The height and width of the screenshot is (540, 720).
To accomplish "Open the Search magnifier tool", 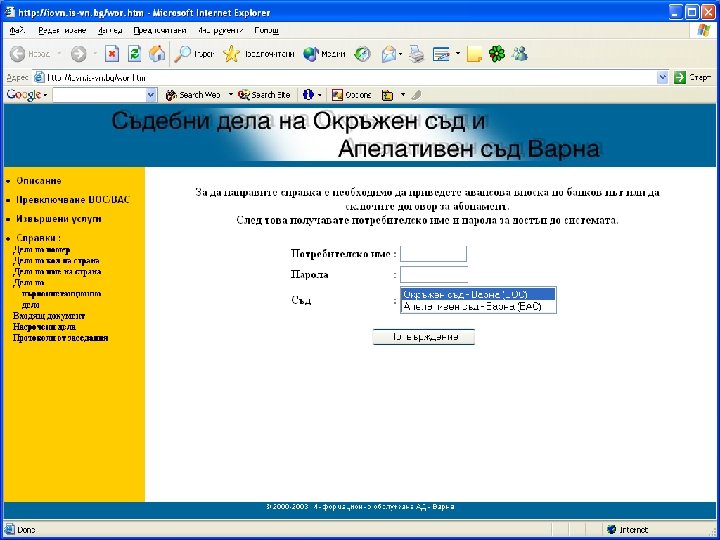I will (182, 54).
